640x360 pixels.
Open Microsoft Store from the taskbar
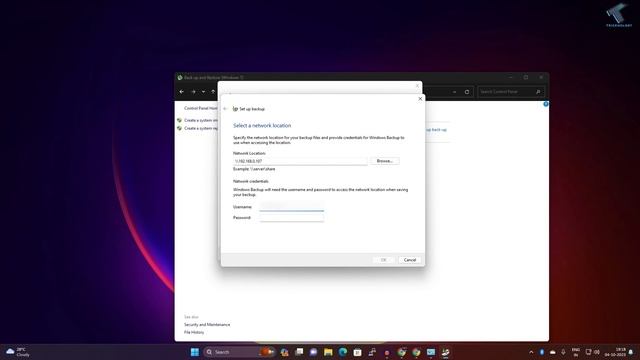pos(358,352)
